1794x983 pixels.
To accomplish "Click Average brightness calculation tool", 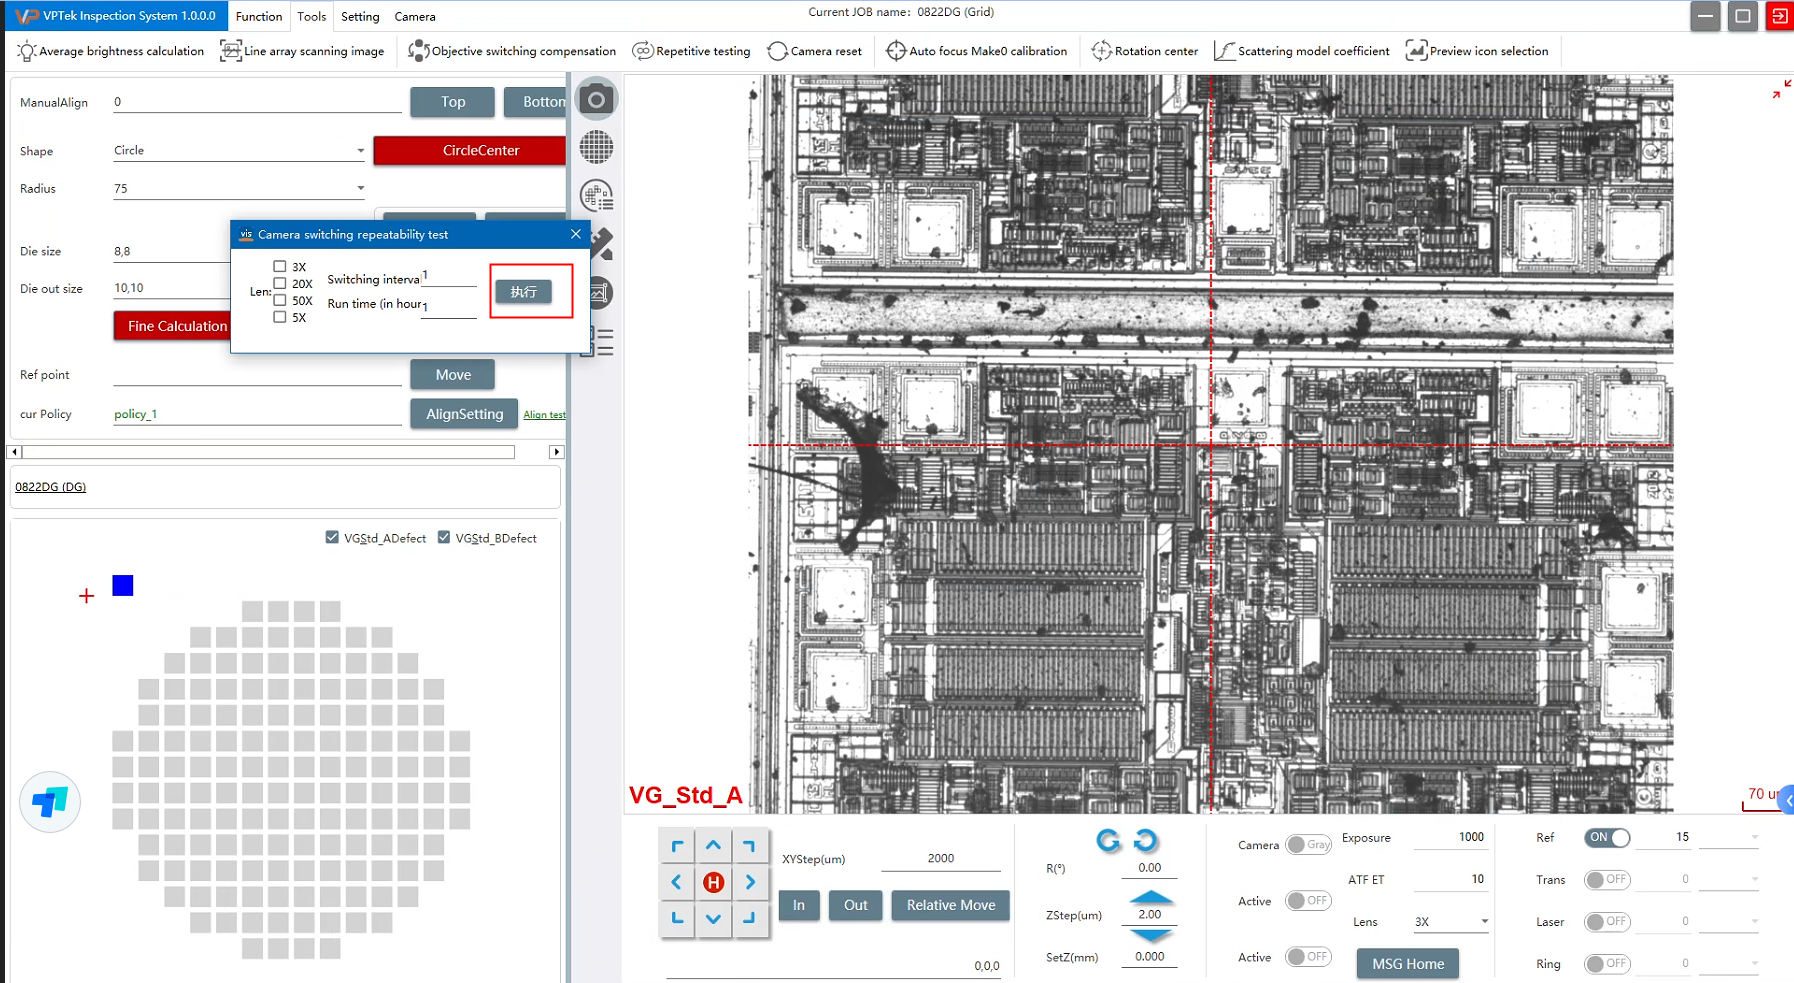I will pos(111,51).
